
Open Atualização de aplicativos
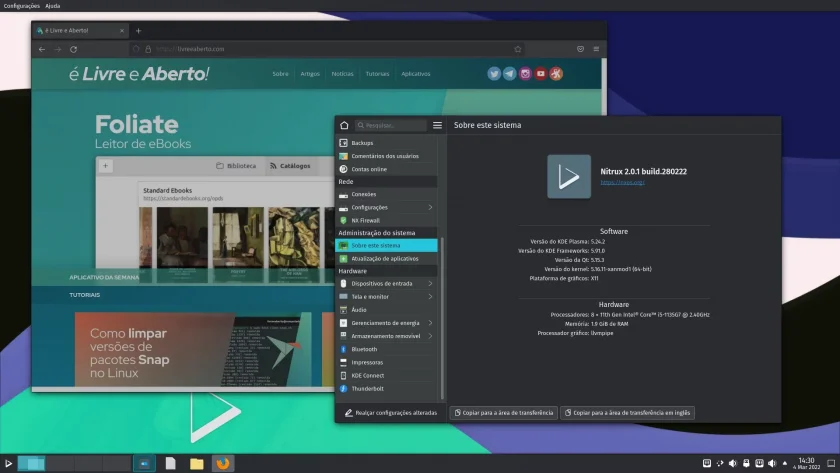pyautogui.click(x=386, y=259)
